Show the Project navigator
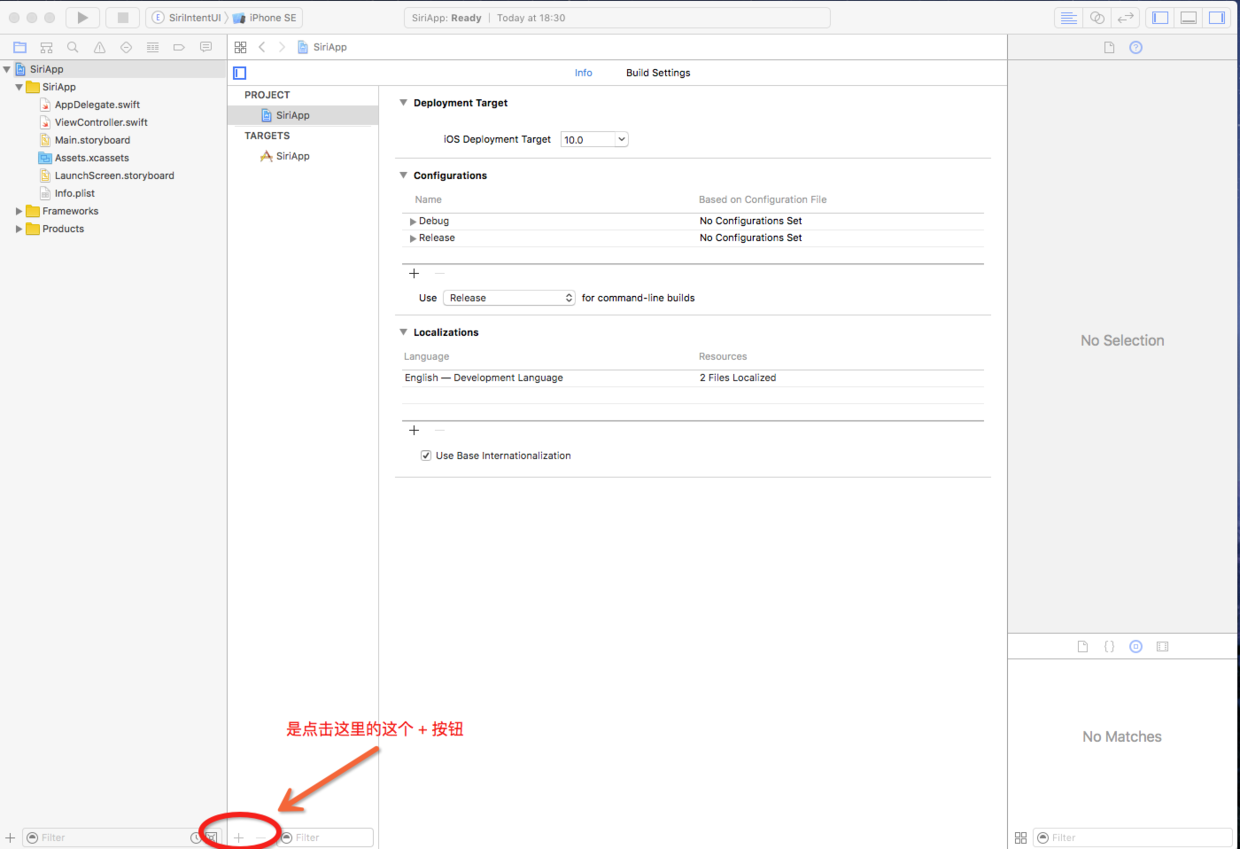1240x849 pixels. click(x=19, y=47)
